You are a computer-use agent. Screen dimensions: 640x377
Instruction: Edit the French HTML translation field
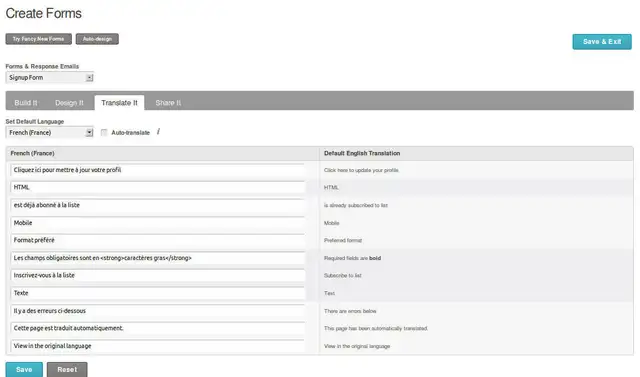[158, 187]
